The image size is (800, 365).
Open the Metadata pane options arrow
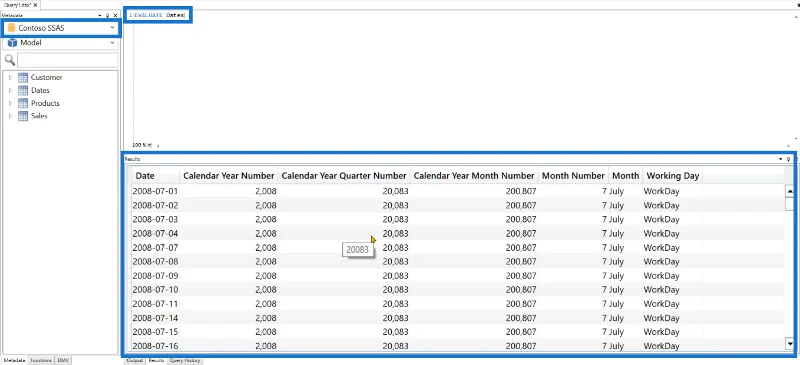tap(100, 16)
